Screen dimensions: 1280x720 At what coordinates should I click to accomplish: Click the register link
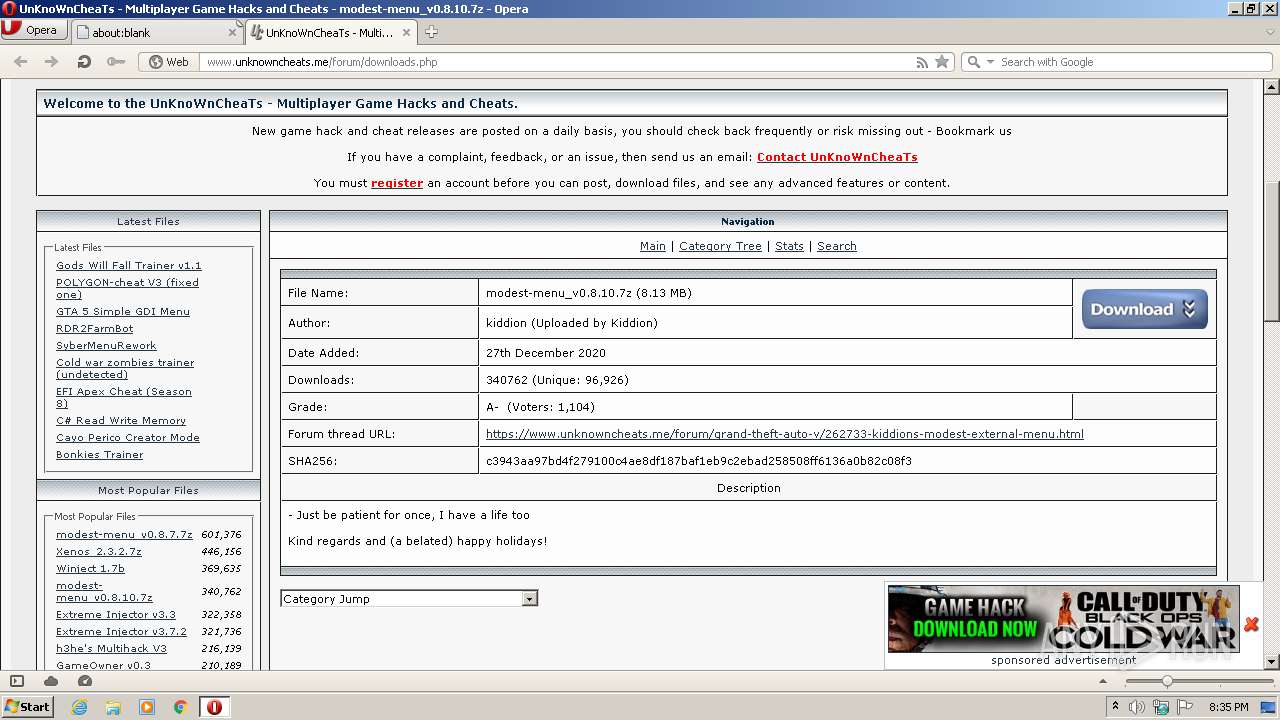click(x=397, y=183)
